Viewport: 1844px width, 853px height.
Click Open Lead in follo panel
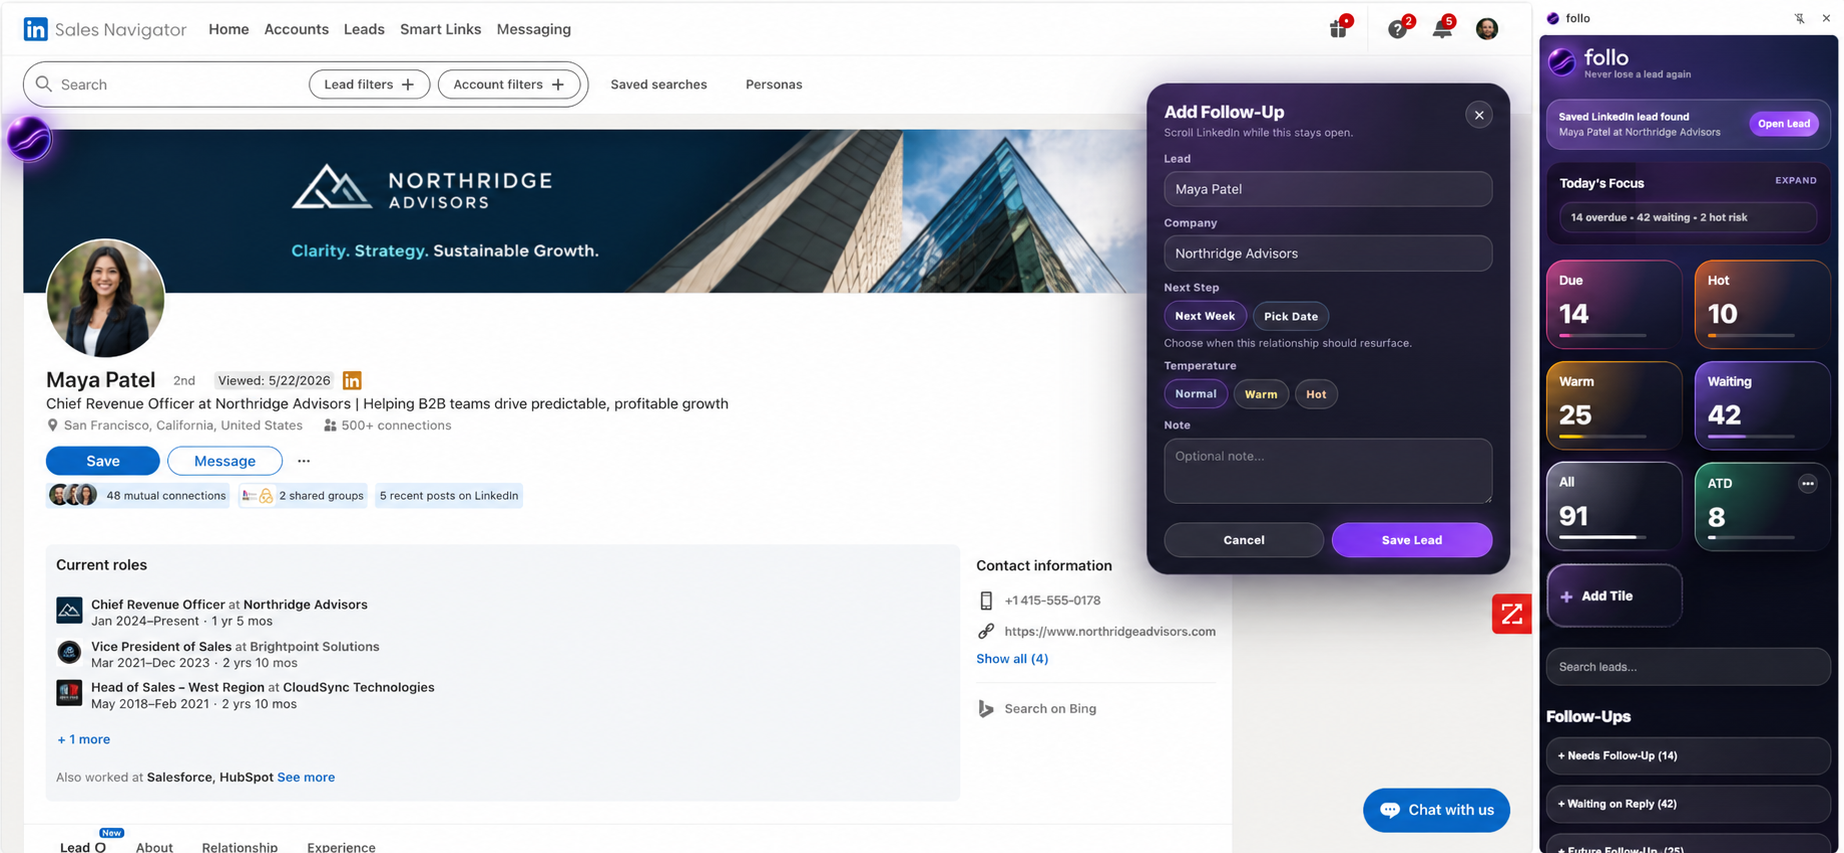point(1784,124)
